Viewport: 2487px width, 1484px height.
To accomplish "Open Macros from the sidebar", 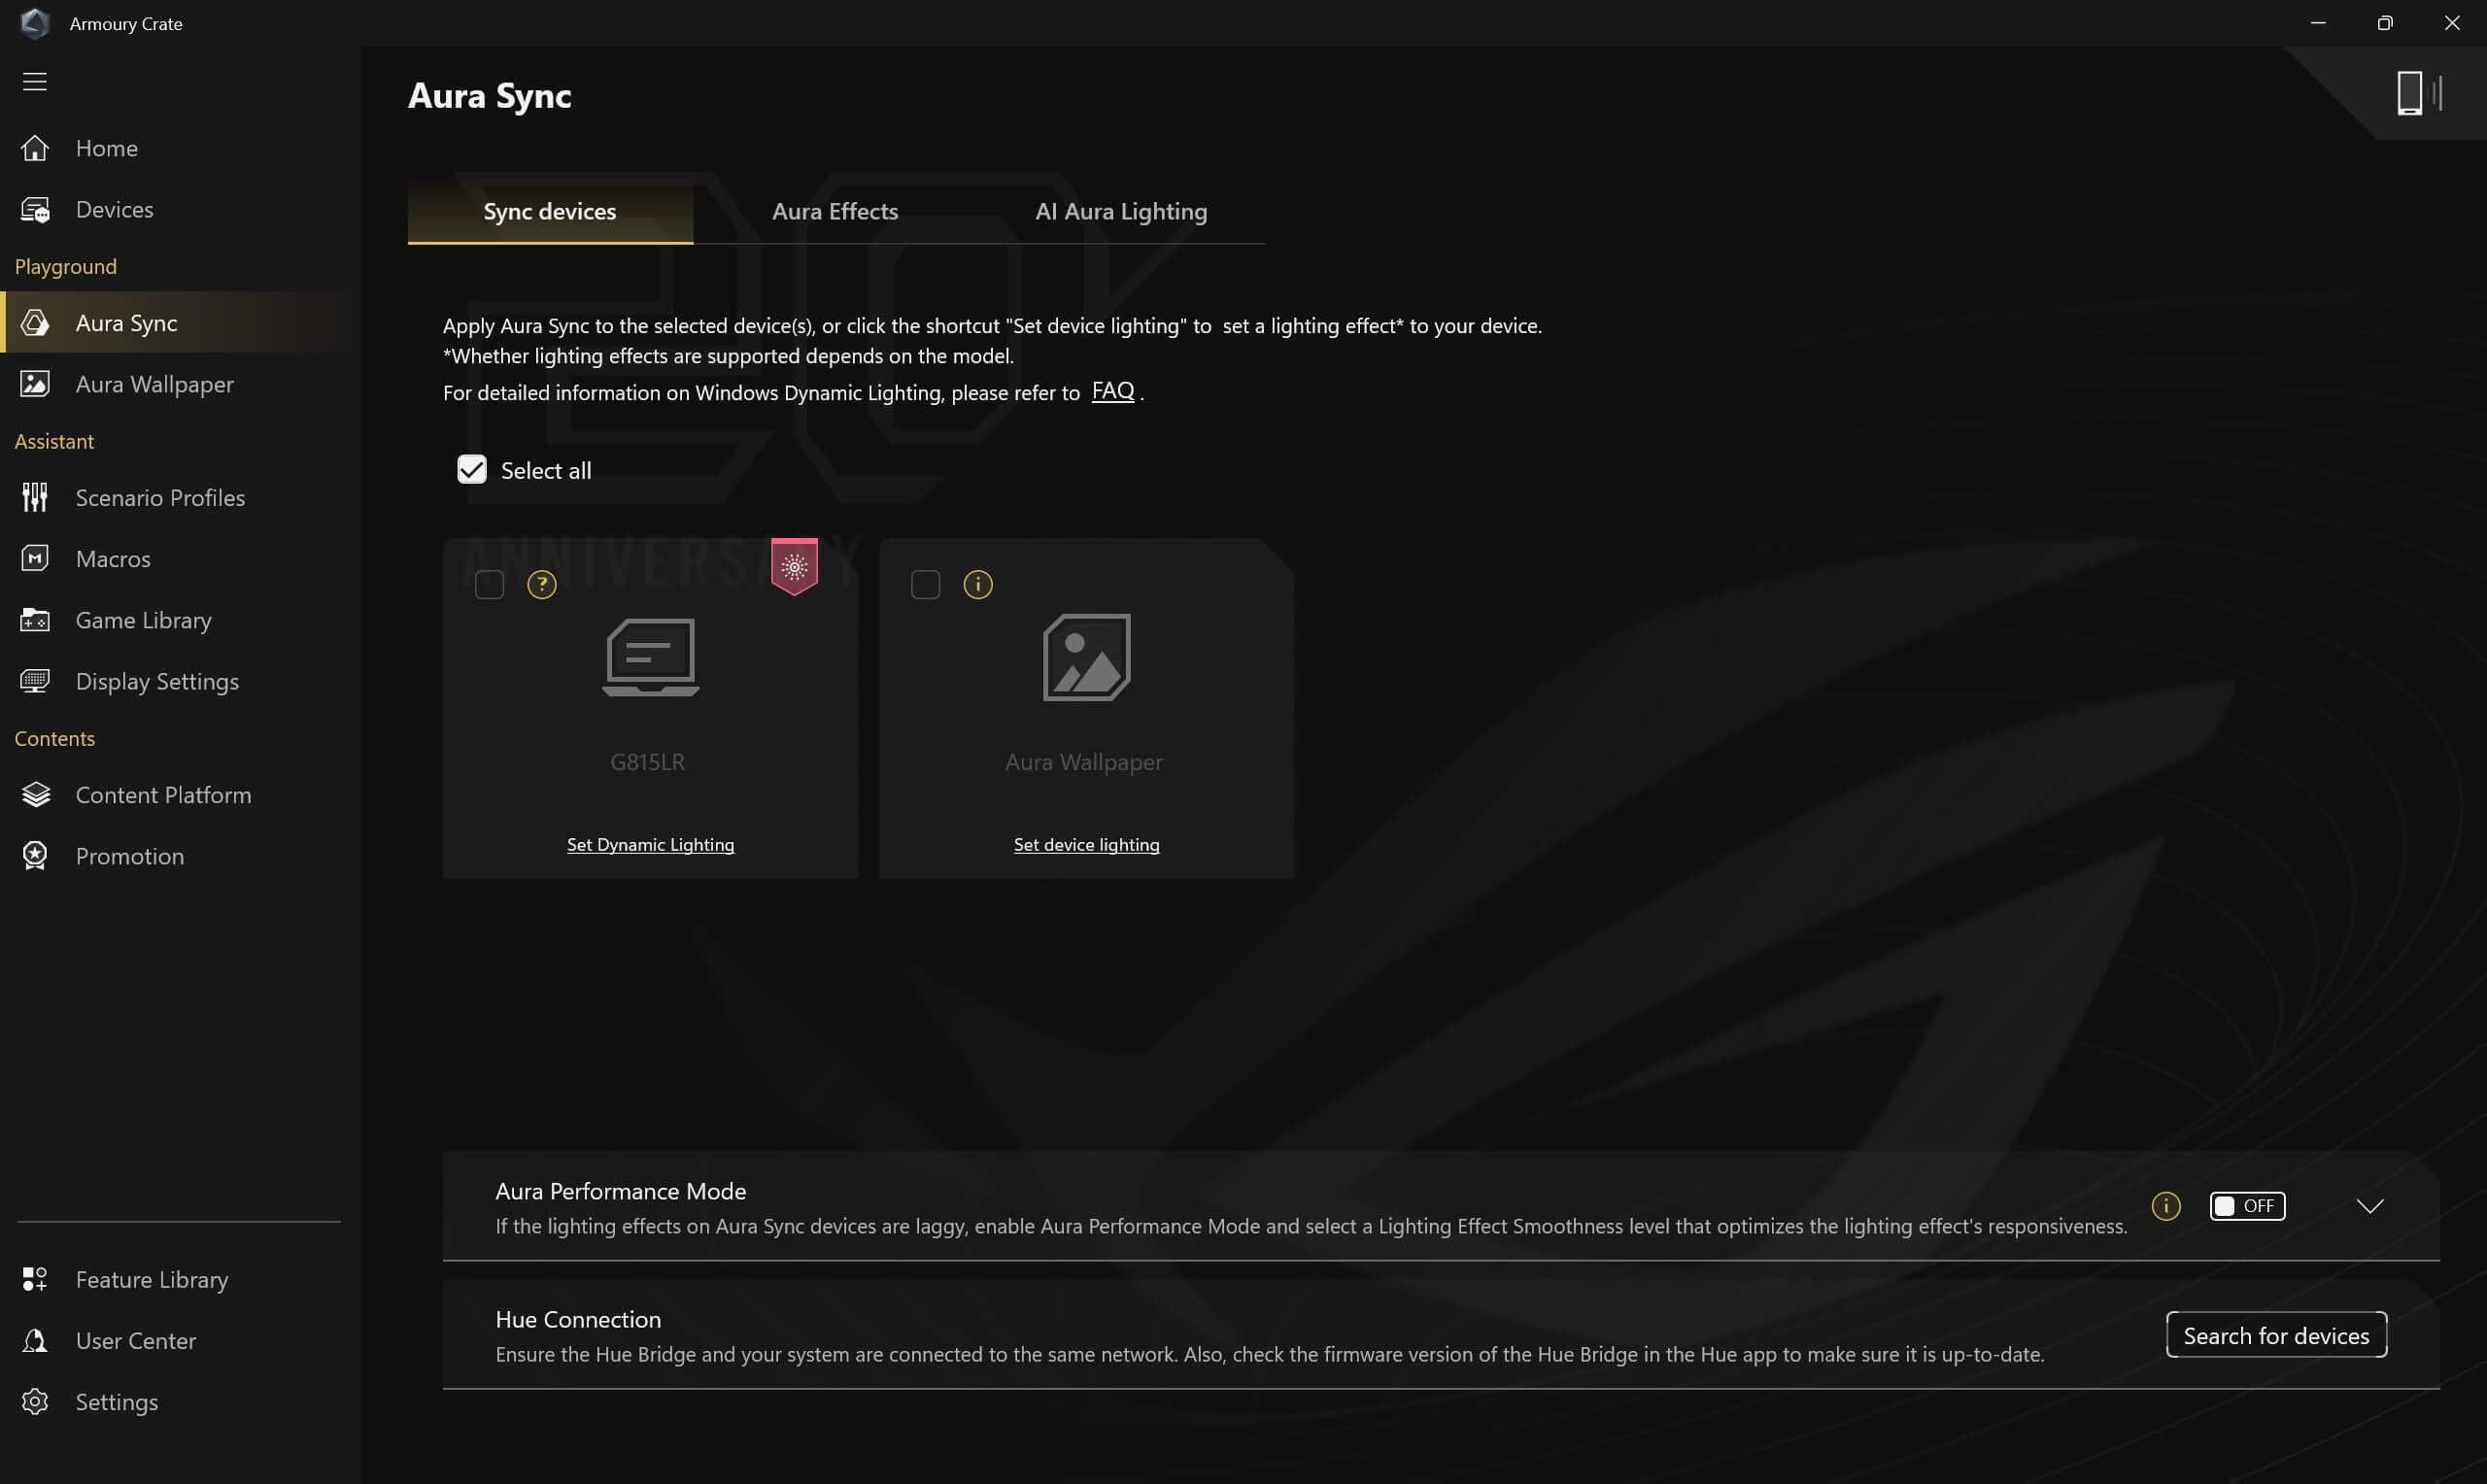I will point(180,558).
